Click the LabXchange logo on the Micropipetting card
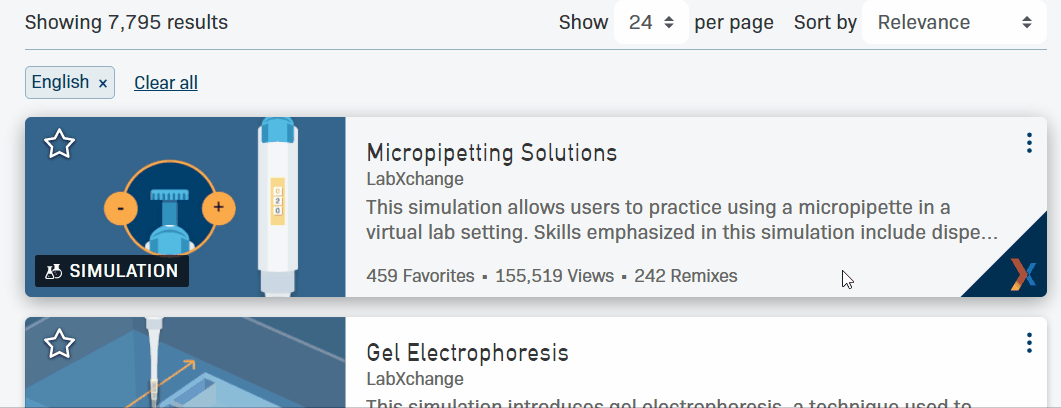Viewport: 1061px width, 408px height. (1021, 274)
